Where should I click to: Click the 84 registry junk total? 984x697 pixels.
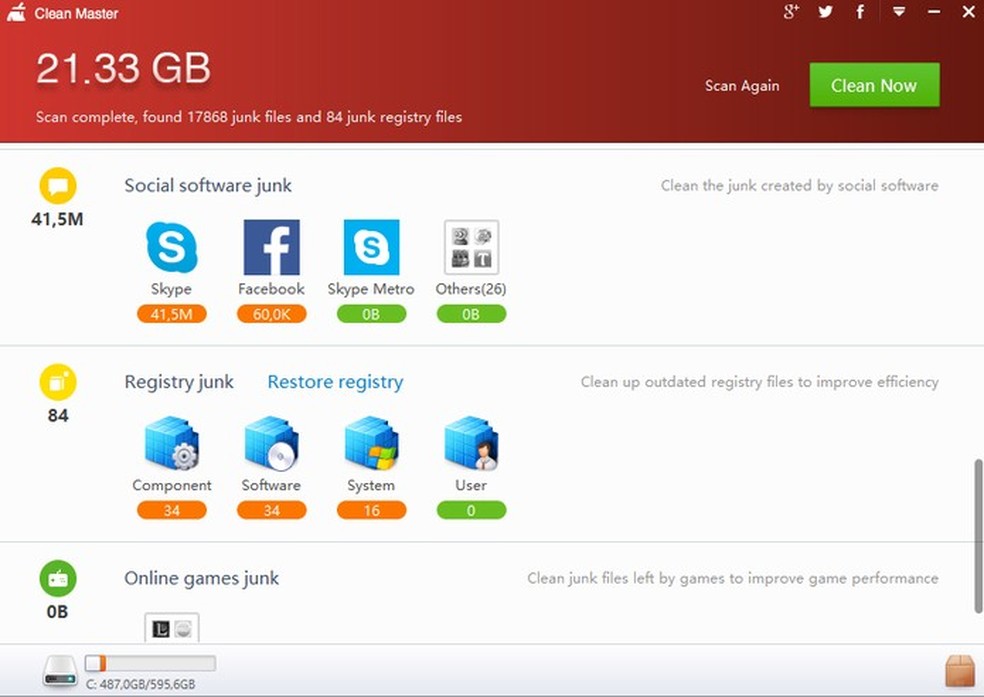pyautogui.click(x=58, y=415)
